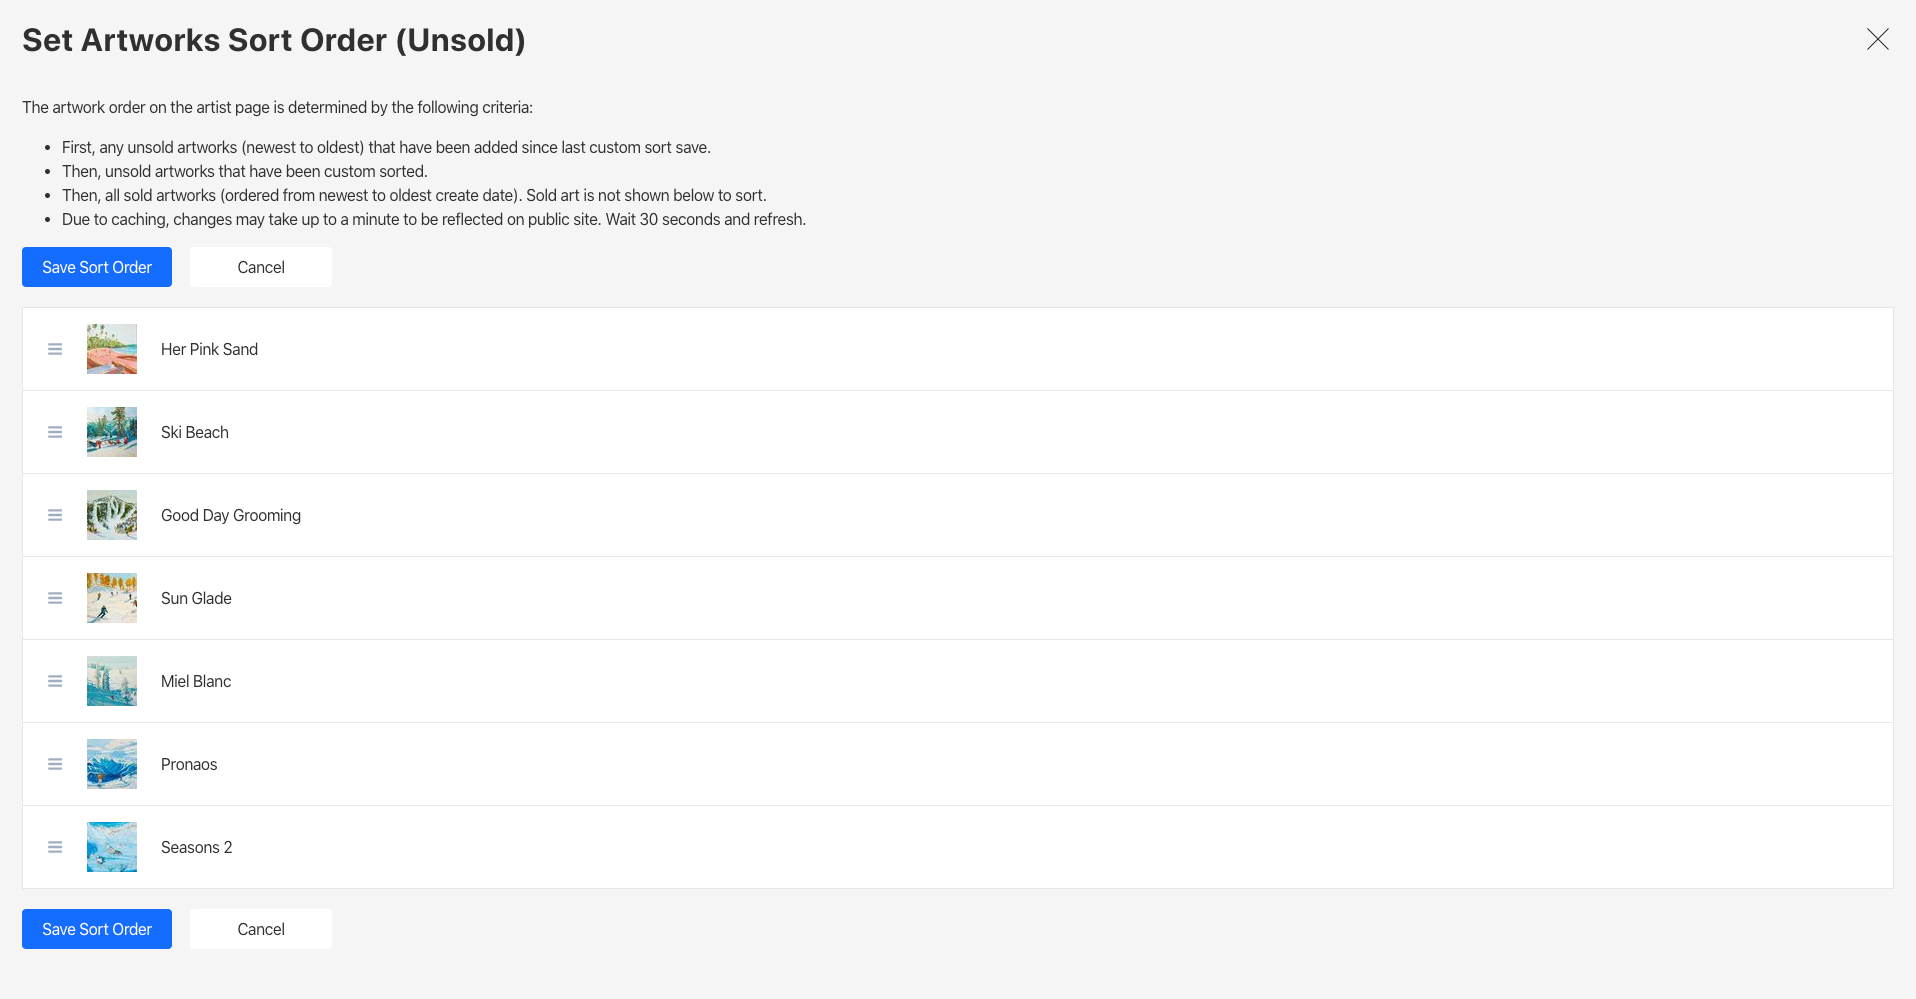This screenshot has width=1916, height=999.
Task: Click the drag handle for Ski Beach
Action: pyautogui.click(x=55, y=432)
